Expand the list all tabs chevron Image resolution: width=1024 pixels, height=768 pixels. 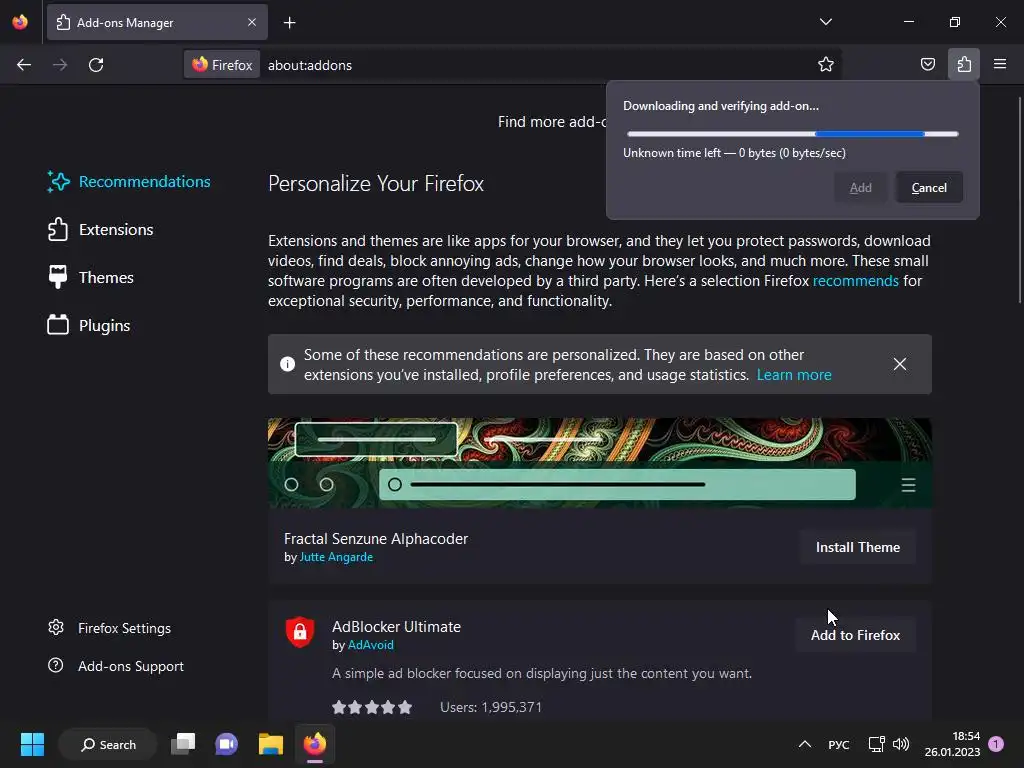click(x=825, y=22)
